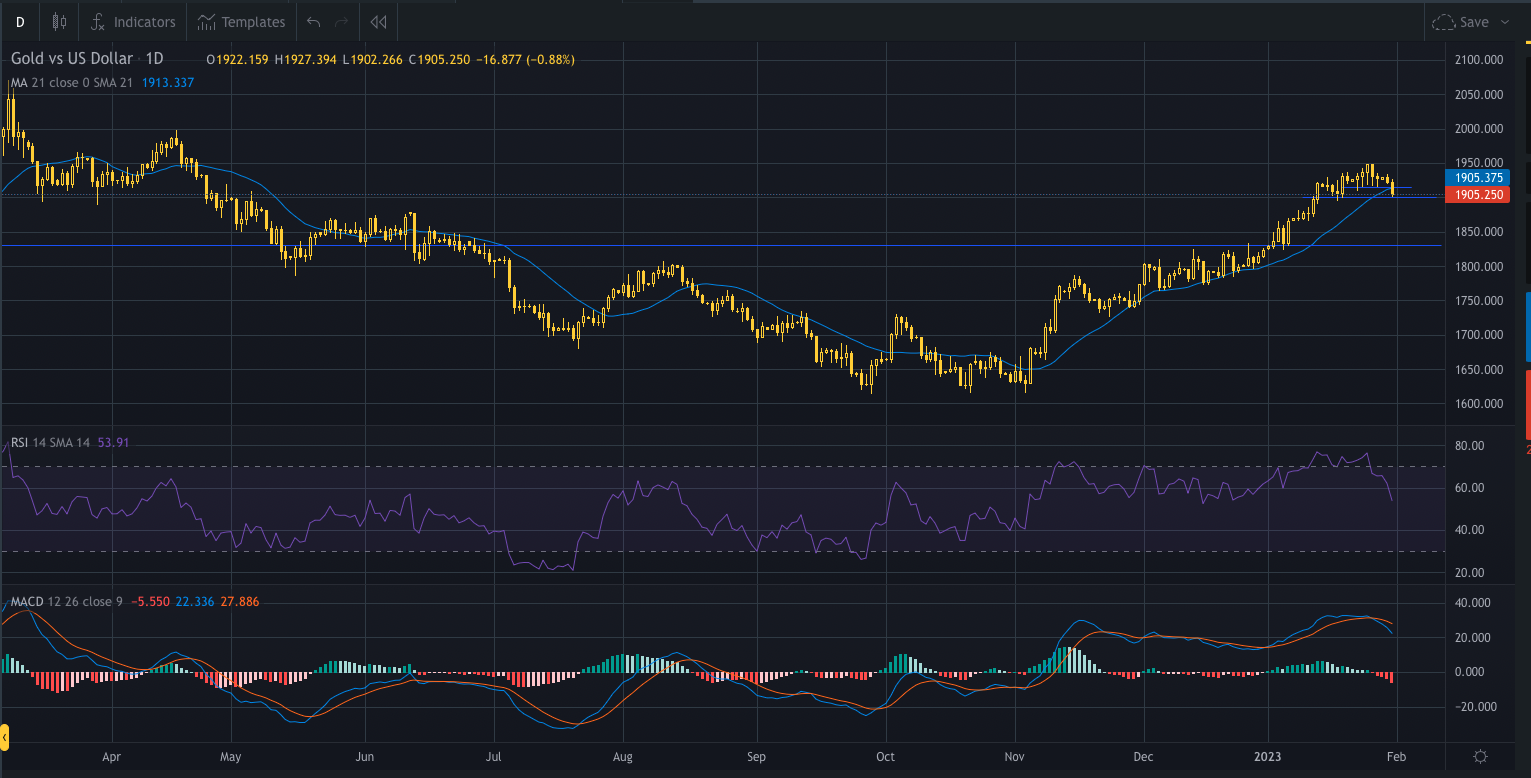The height and width of the screenshot is (778, 1531).
Task: Click the RSI 80.00 axis label
Action: point(1470,445)
